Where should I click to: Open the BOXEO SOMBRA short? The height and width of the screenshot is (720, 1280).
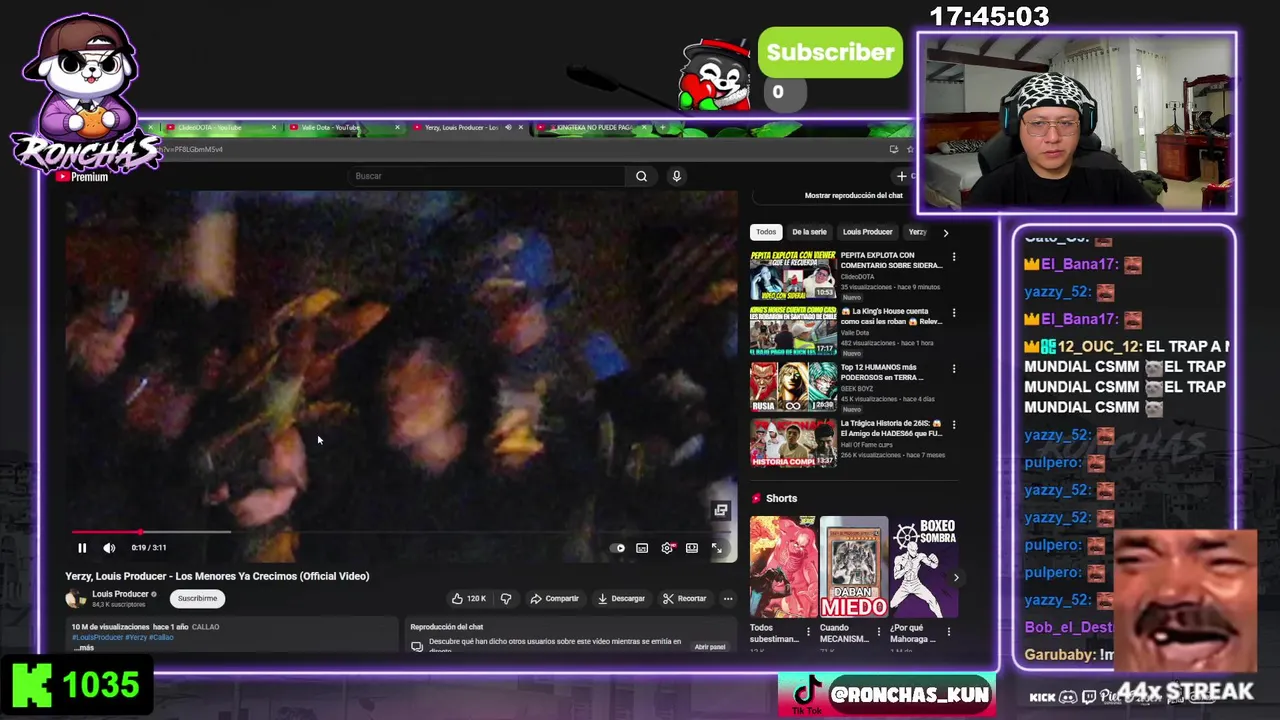924,567
